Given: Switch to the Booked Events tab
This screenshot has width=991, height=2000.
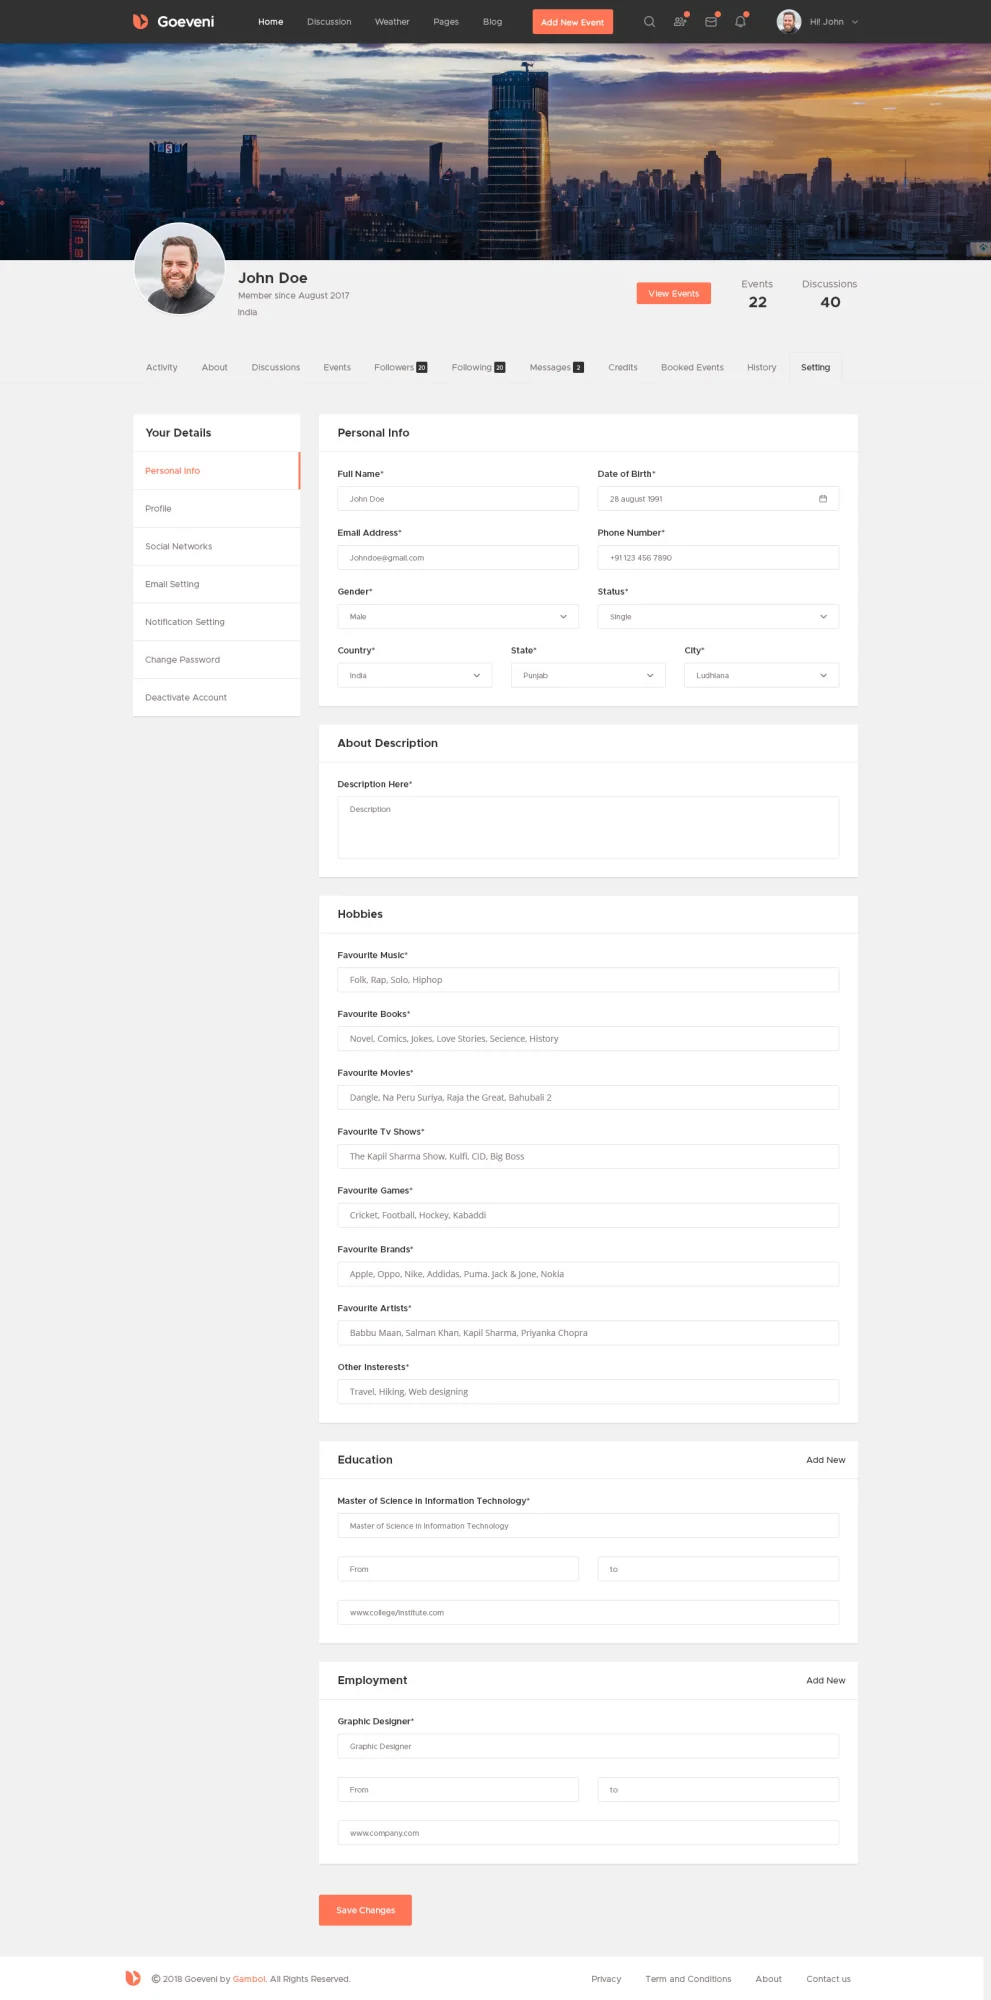Looking at the screenshot, I should (x=692, y=368).
